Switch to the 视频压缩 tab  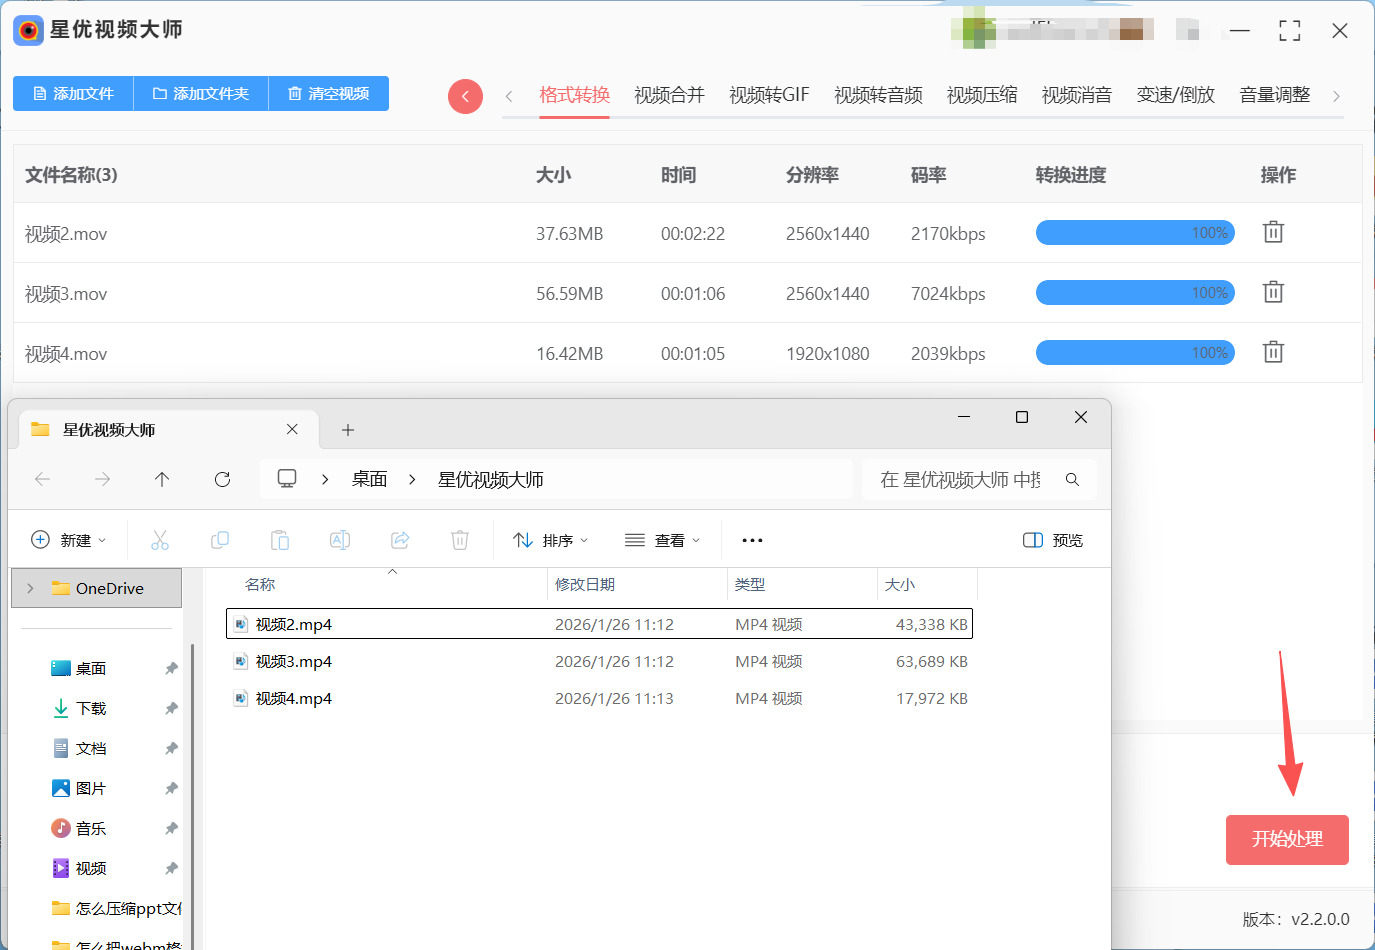(981, 95)
